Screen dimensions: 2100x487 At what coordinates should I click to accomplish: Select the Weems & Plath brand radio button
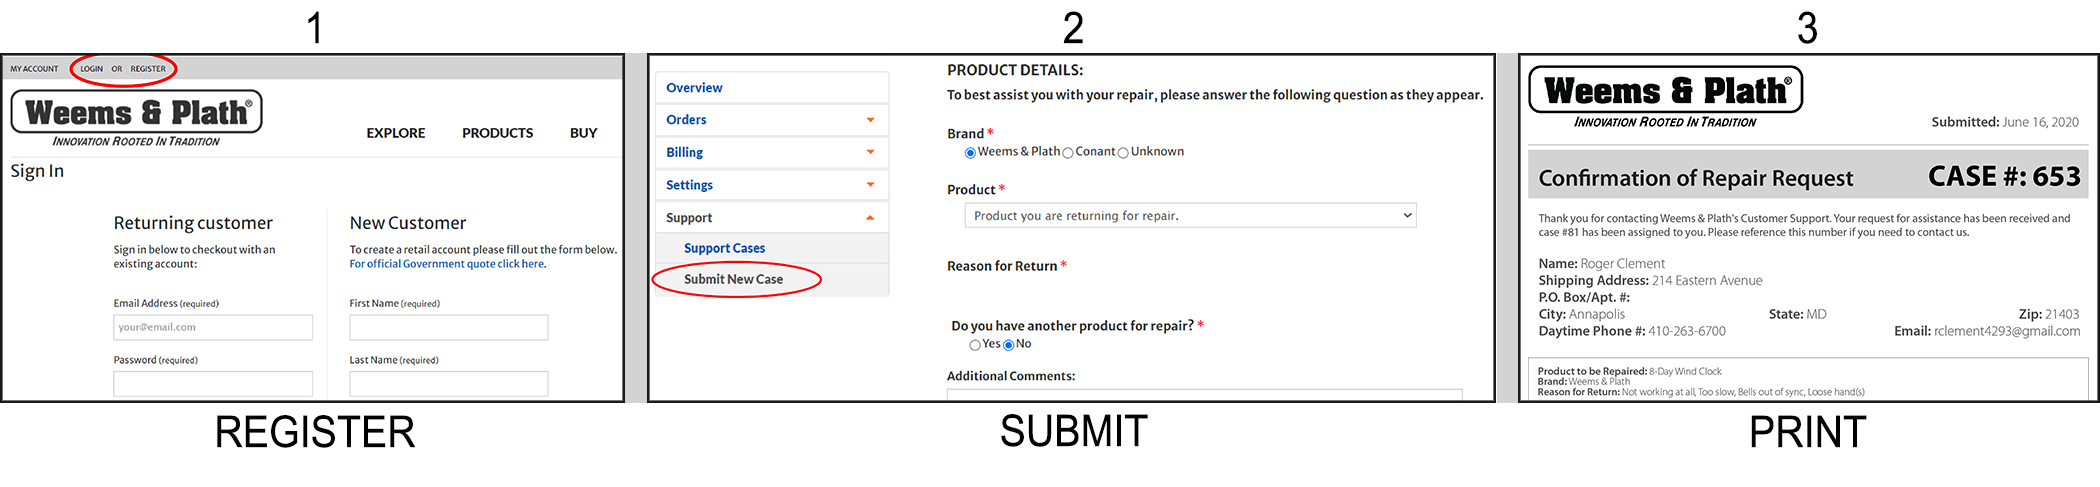click(x=970, y=153)
